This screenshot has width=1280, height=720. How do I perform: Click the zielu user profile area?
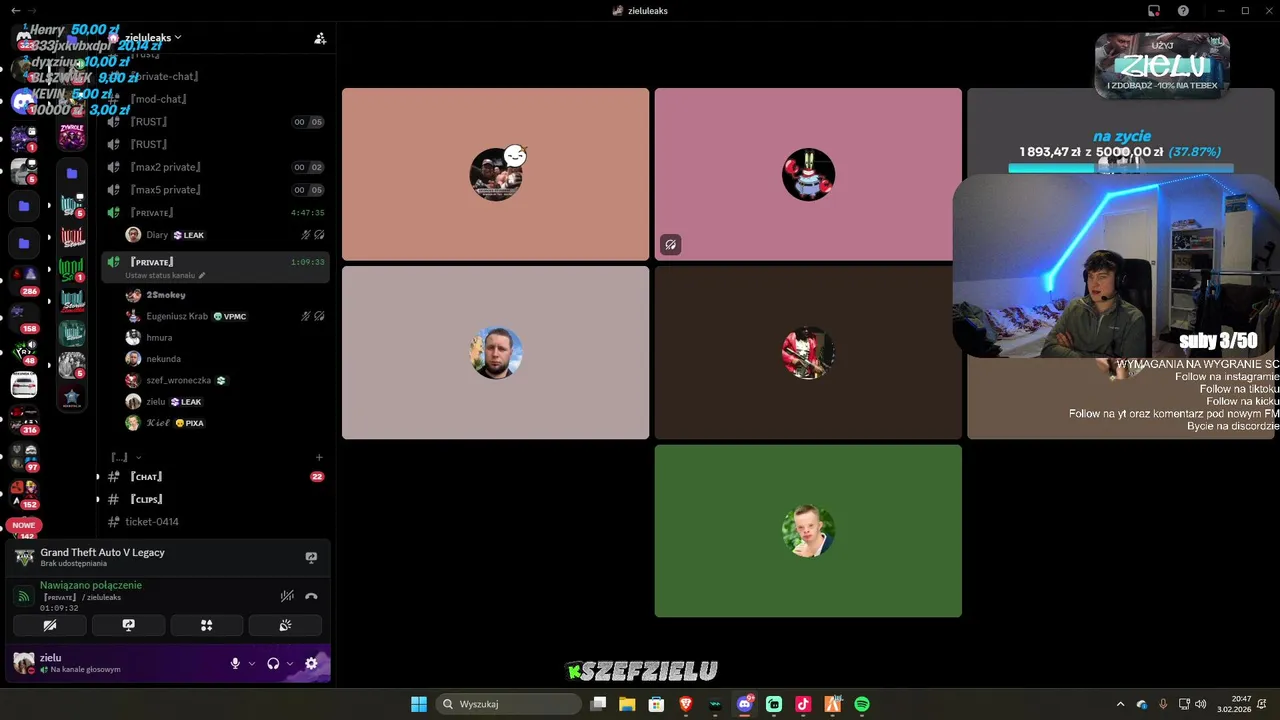[x=80, y=663]
